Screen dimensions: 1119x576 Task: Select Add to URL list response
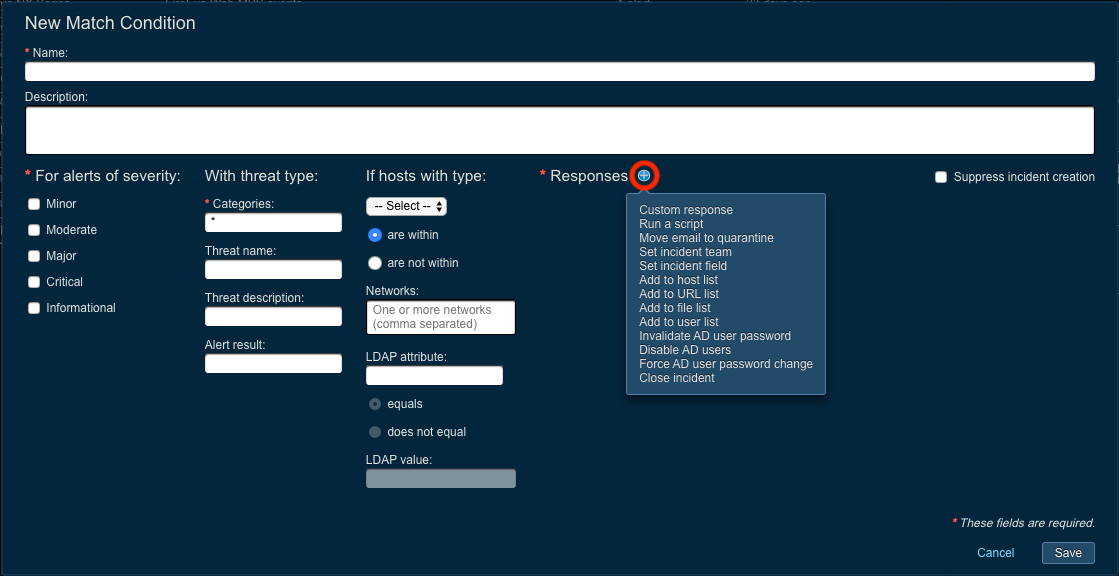click(x=679, y=294)
